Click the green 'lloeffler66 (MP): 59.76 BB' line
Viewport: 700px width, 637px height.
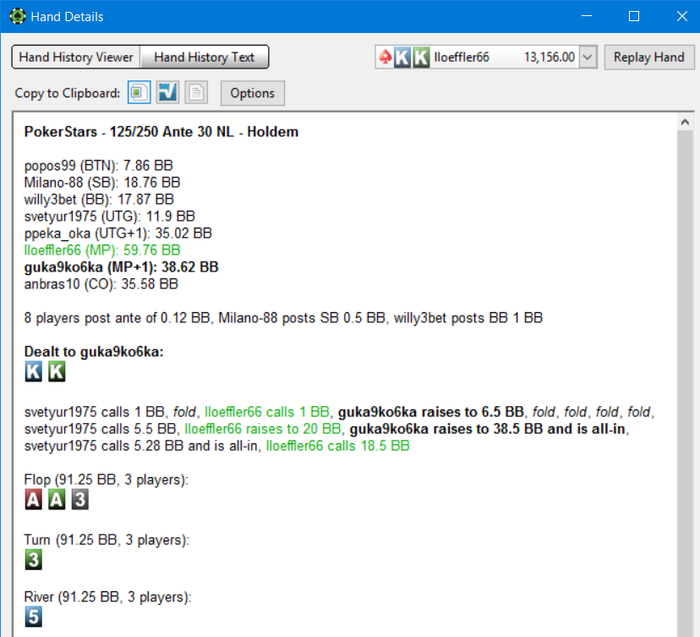click(x=102, y=250)
